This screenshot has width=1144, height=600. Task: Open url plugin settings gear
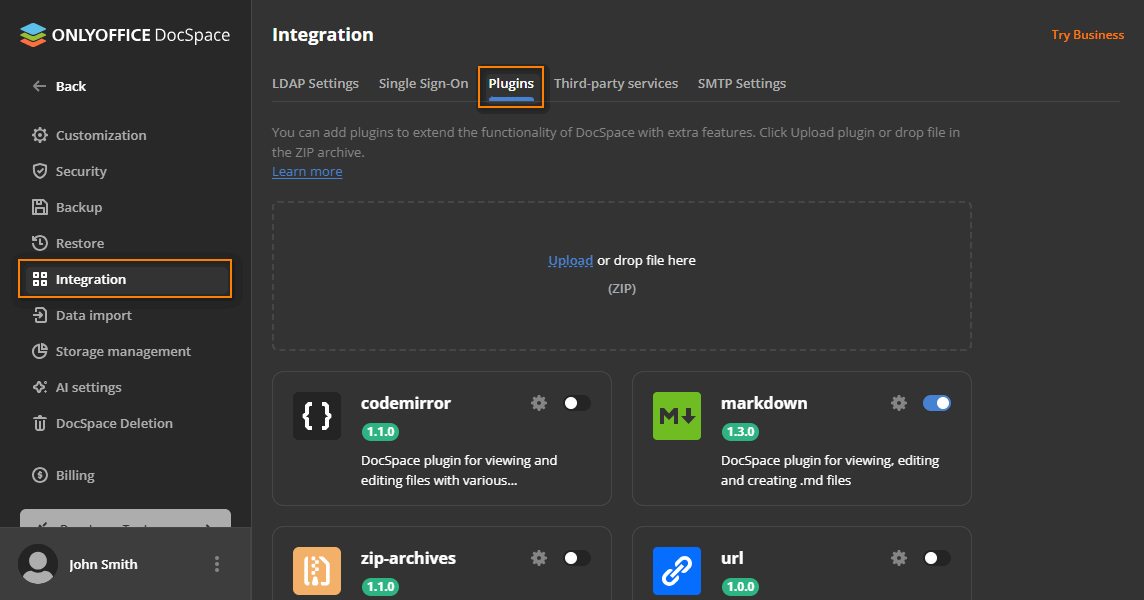(899, 558)
